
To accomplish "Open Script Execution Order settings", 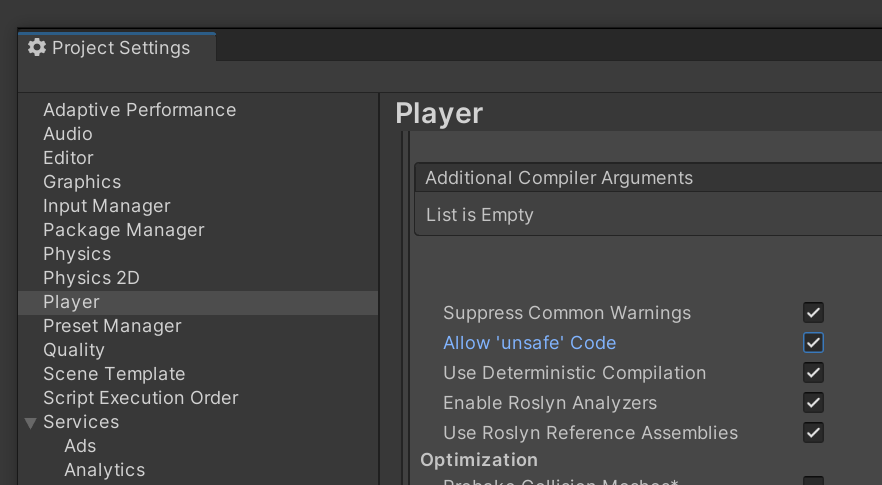I will [140, 398].
